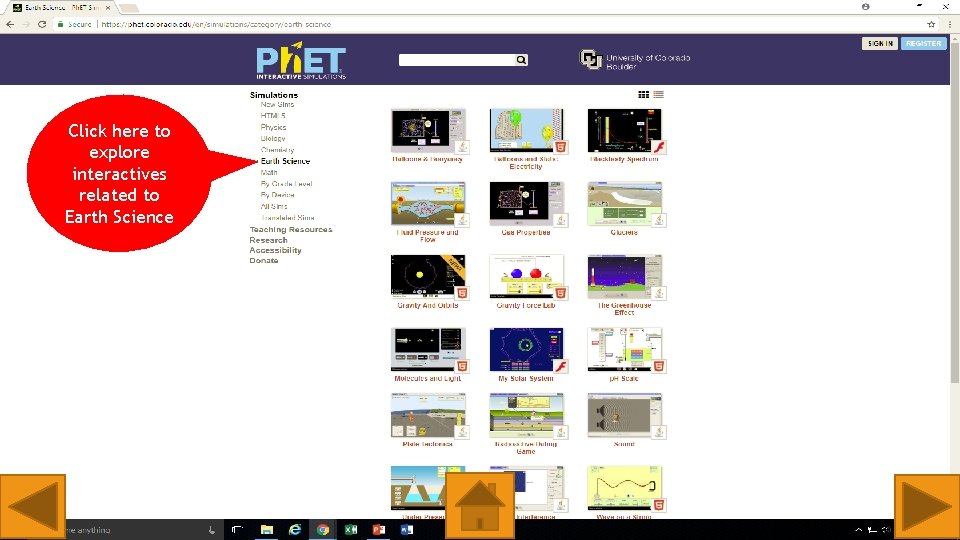960x540 pixels.
Task: Open the By Device category
Action: click(277, 195)
